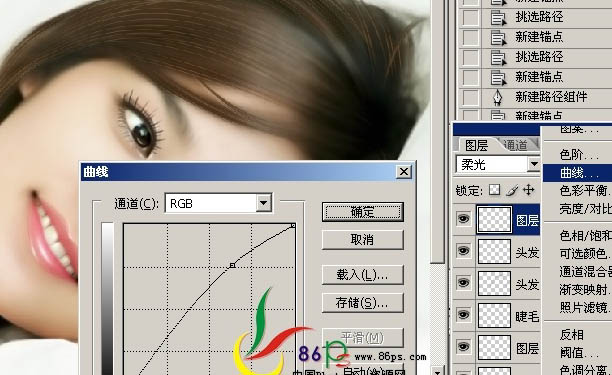Screen dimensions: 612x375
Task: Click the 确定 button
Action: (363, 212)
